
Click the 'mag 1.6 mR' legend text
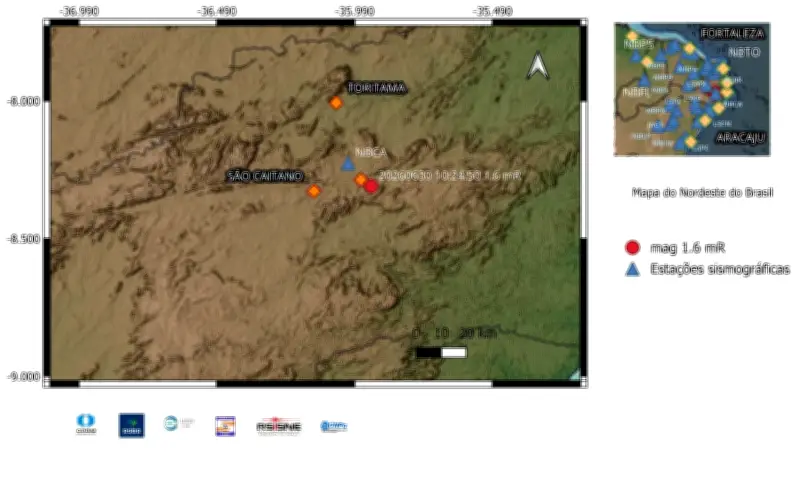tap(687, 248)
